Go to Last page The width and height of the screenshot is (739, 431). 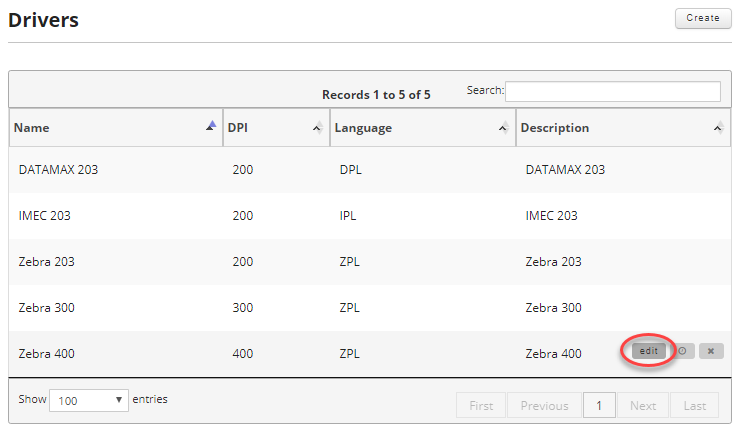click(x=694, y=405)
